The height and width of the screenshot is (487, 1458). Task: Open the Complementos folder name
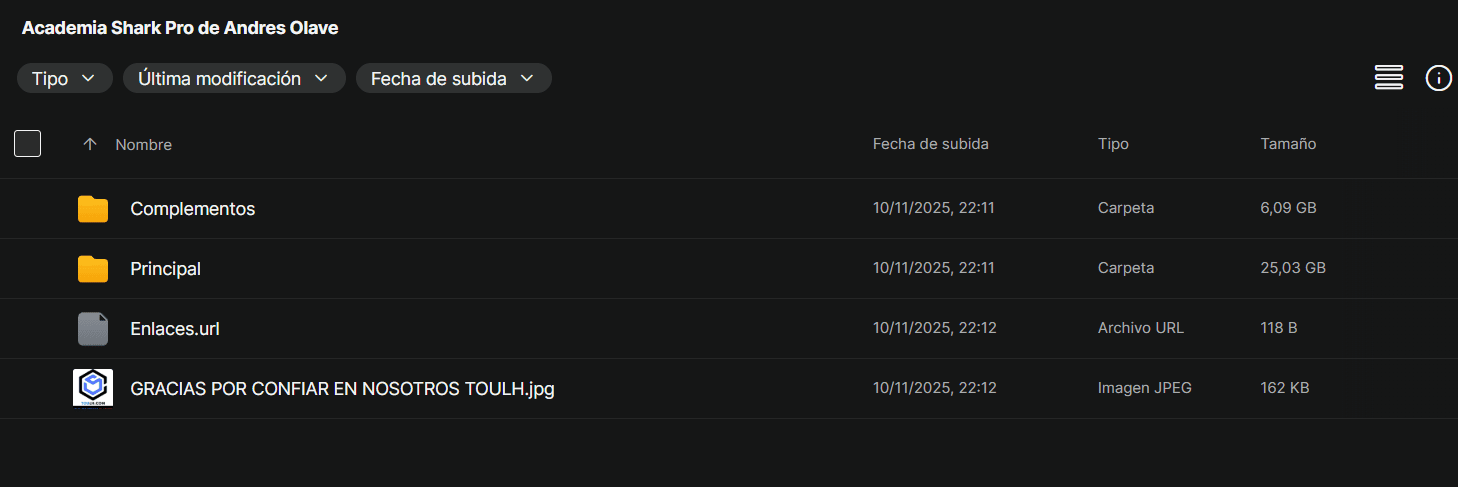pos(193,209)
